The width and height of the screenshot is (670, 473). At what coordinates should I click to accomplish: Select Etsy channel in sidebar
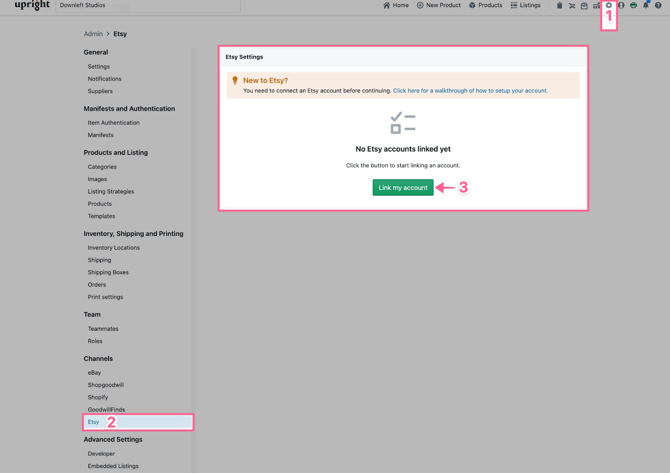(138, 422)
